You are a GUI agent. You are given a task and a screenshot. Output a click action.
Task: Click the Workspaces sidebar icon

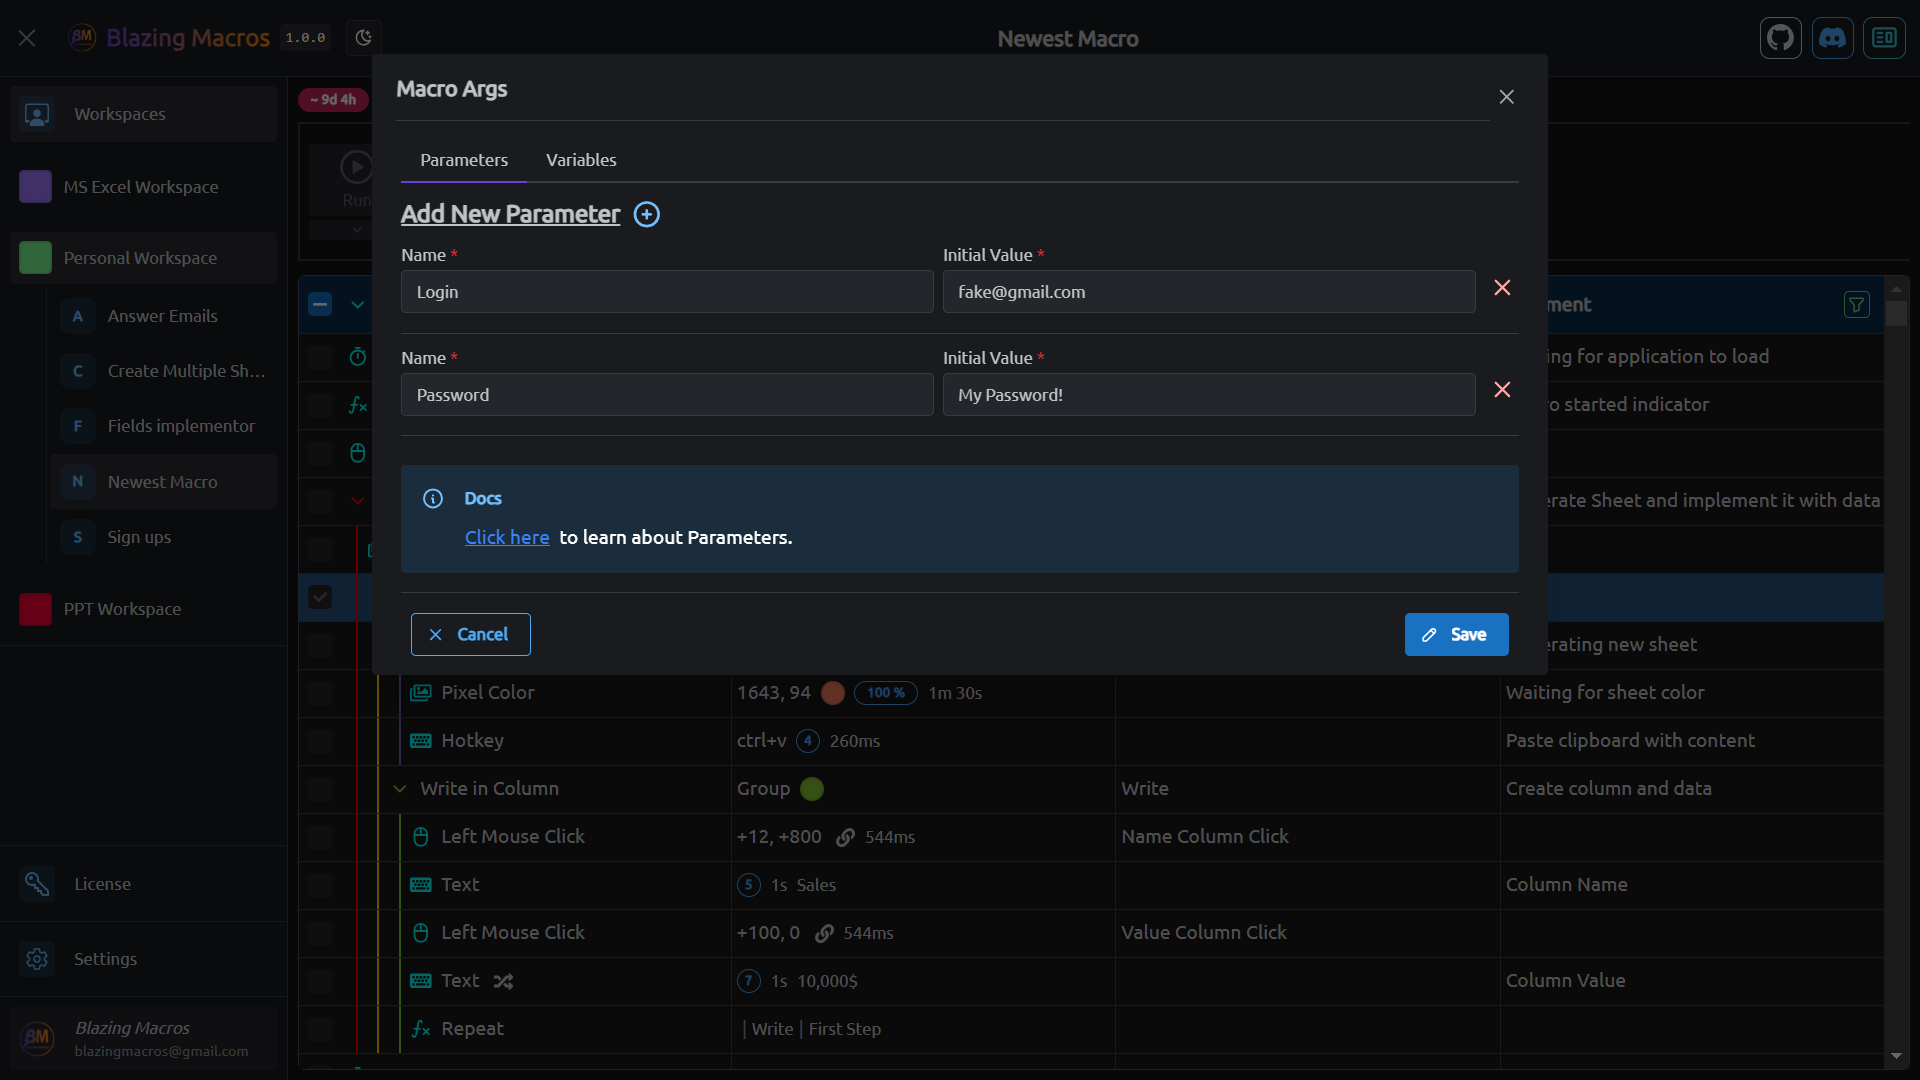(x=37, y=114)
